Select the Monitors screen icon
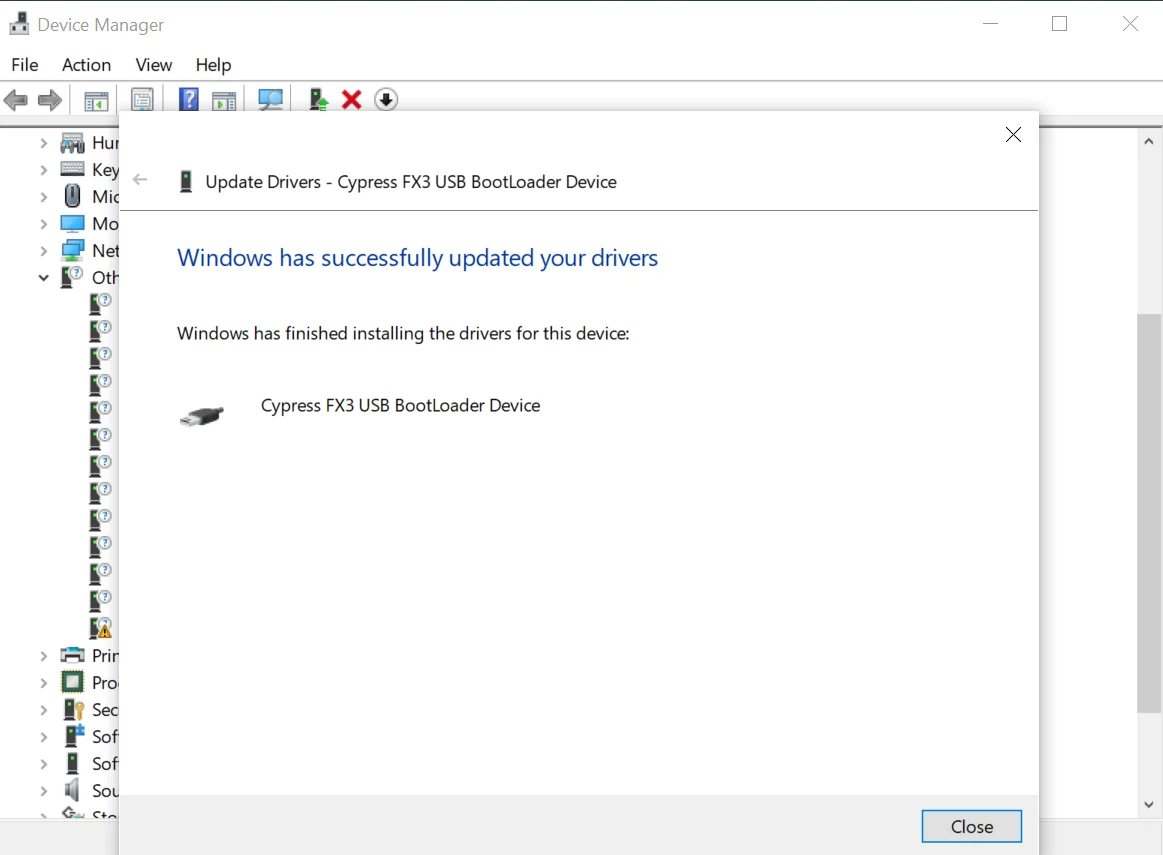This screenshot has width=1163, height=855. (73, 223)
